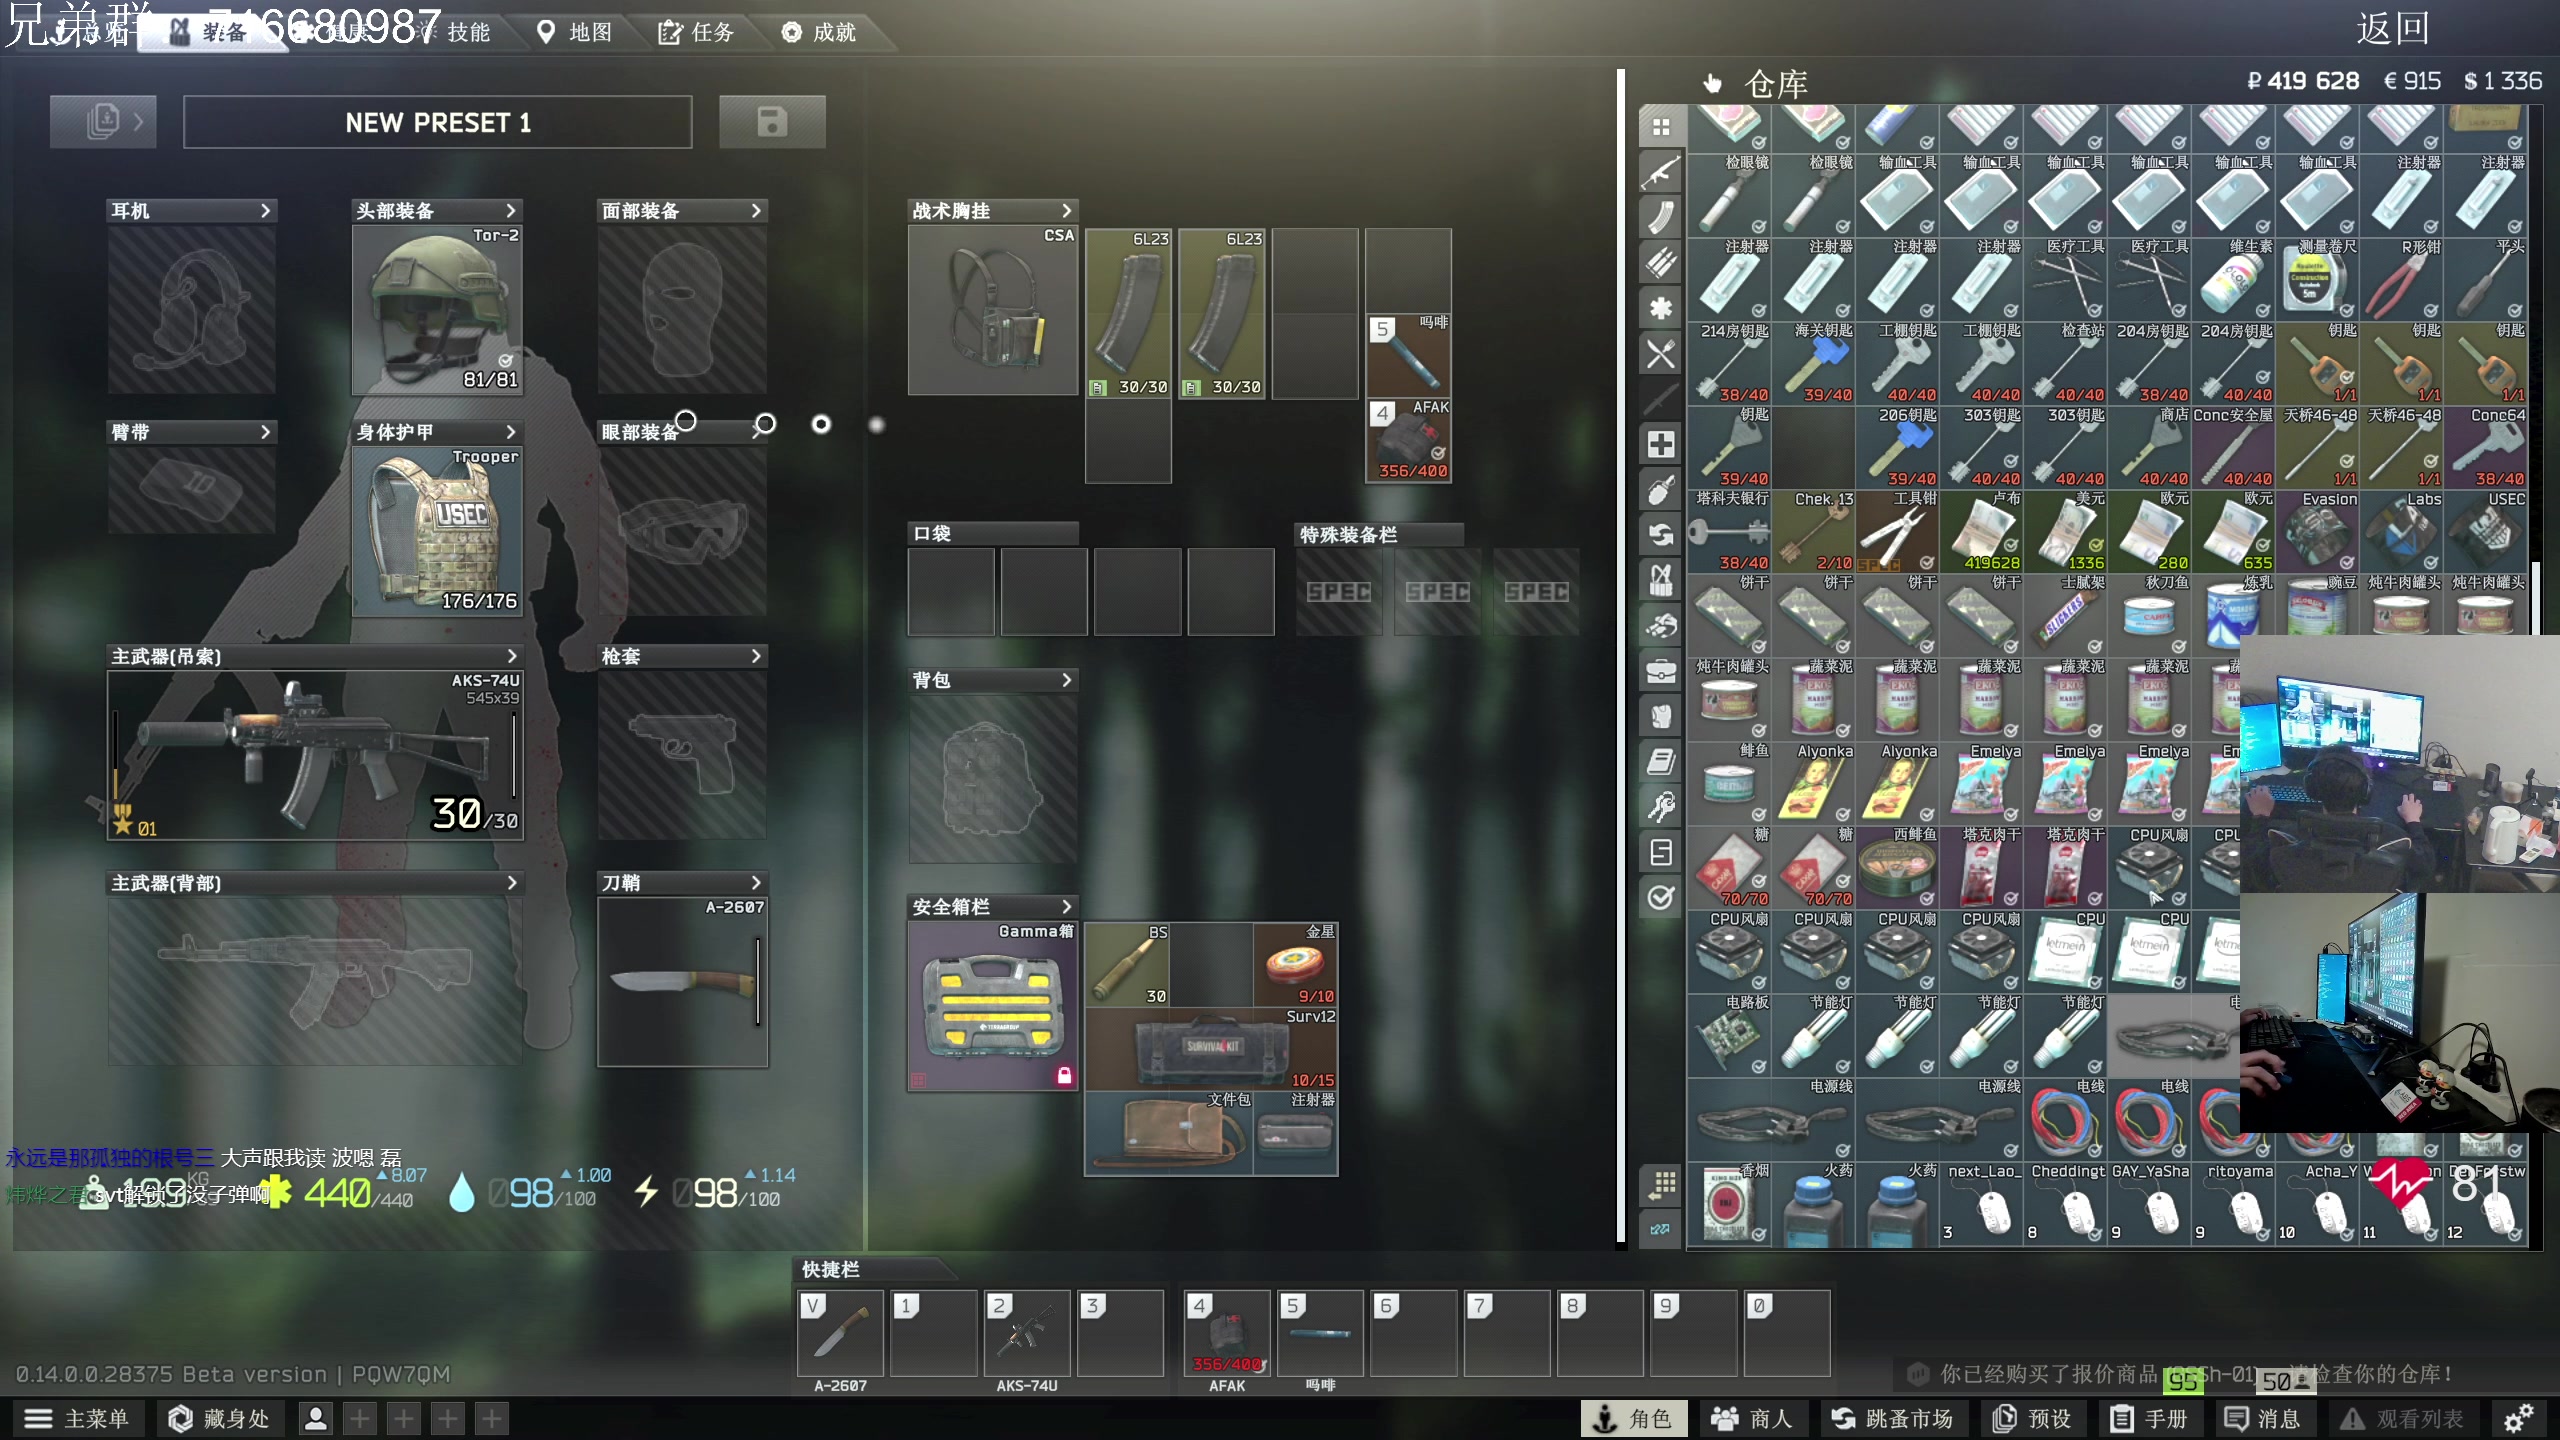Toggle the barter items arrows filter
This screenshot has width=2560, height=1440.
[x=1661, y=535]
